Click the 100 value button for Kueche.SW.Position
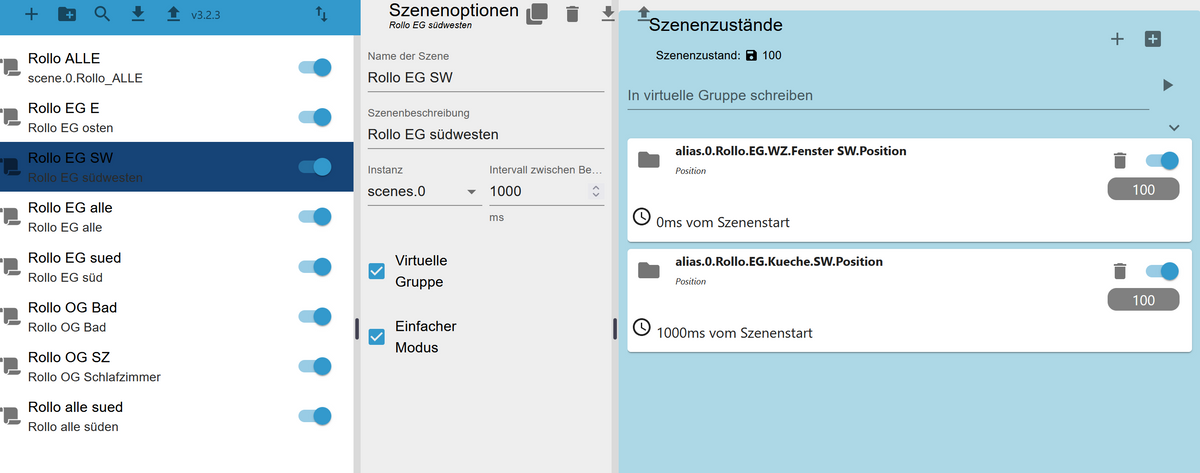Image resolution: width=1200 pixels, height=473 pixels. 1144,300
